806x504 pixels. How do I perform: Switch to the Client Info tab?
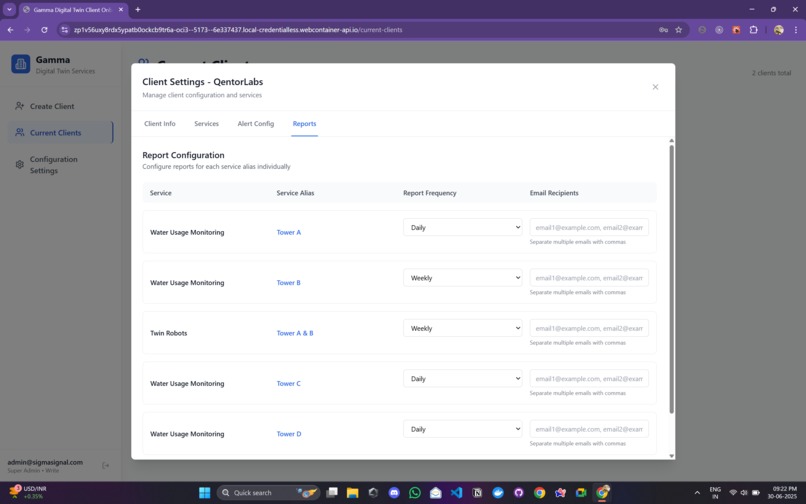(159, 123)
